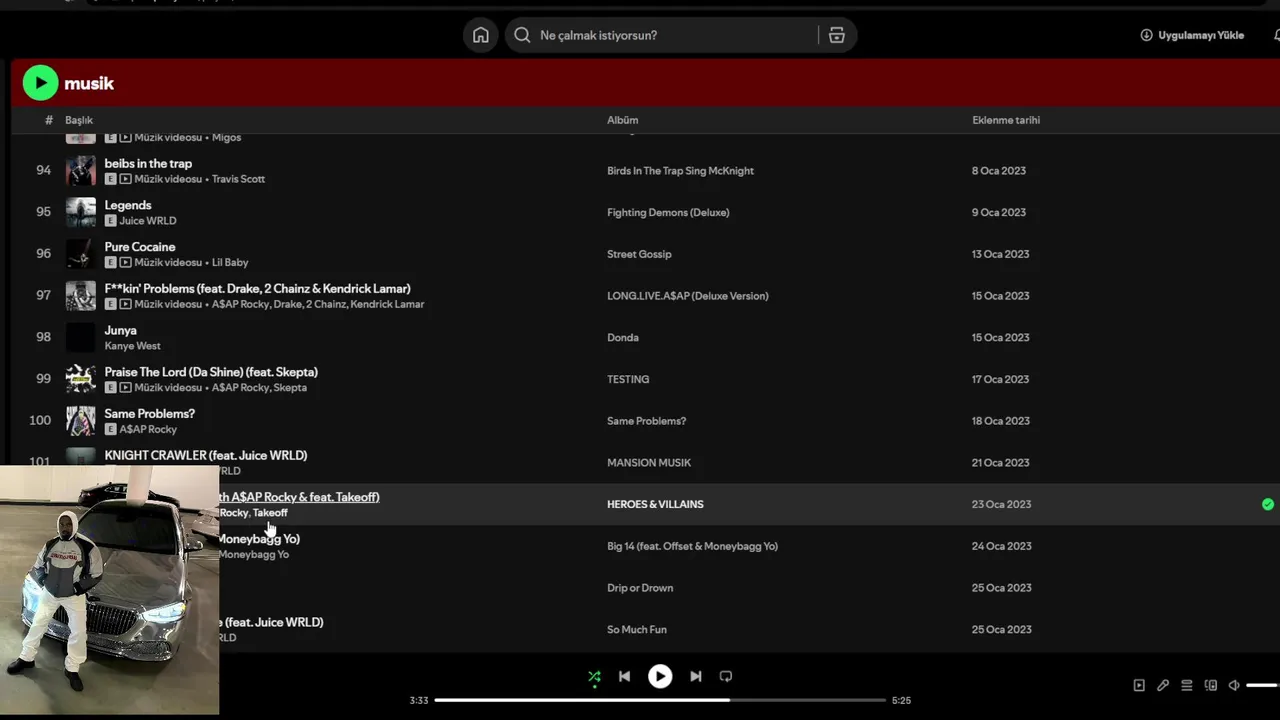Open artist link 'Travis Scott'
Image resolution: width=1280 pixels, height=720 pixels.
point(238,179)
